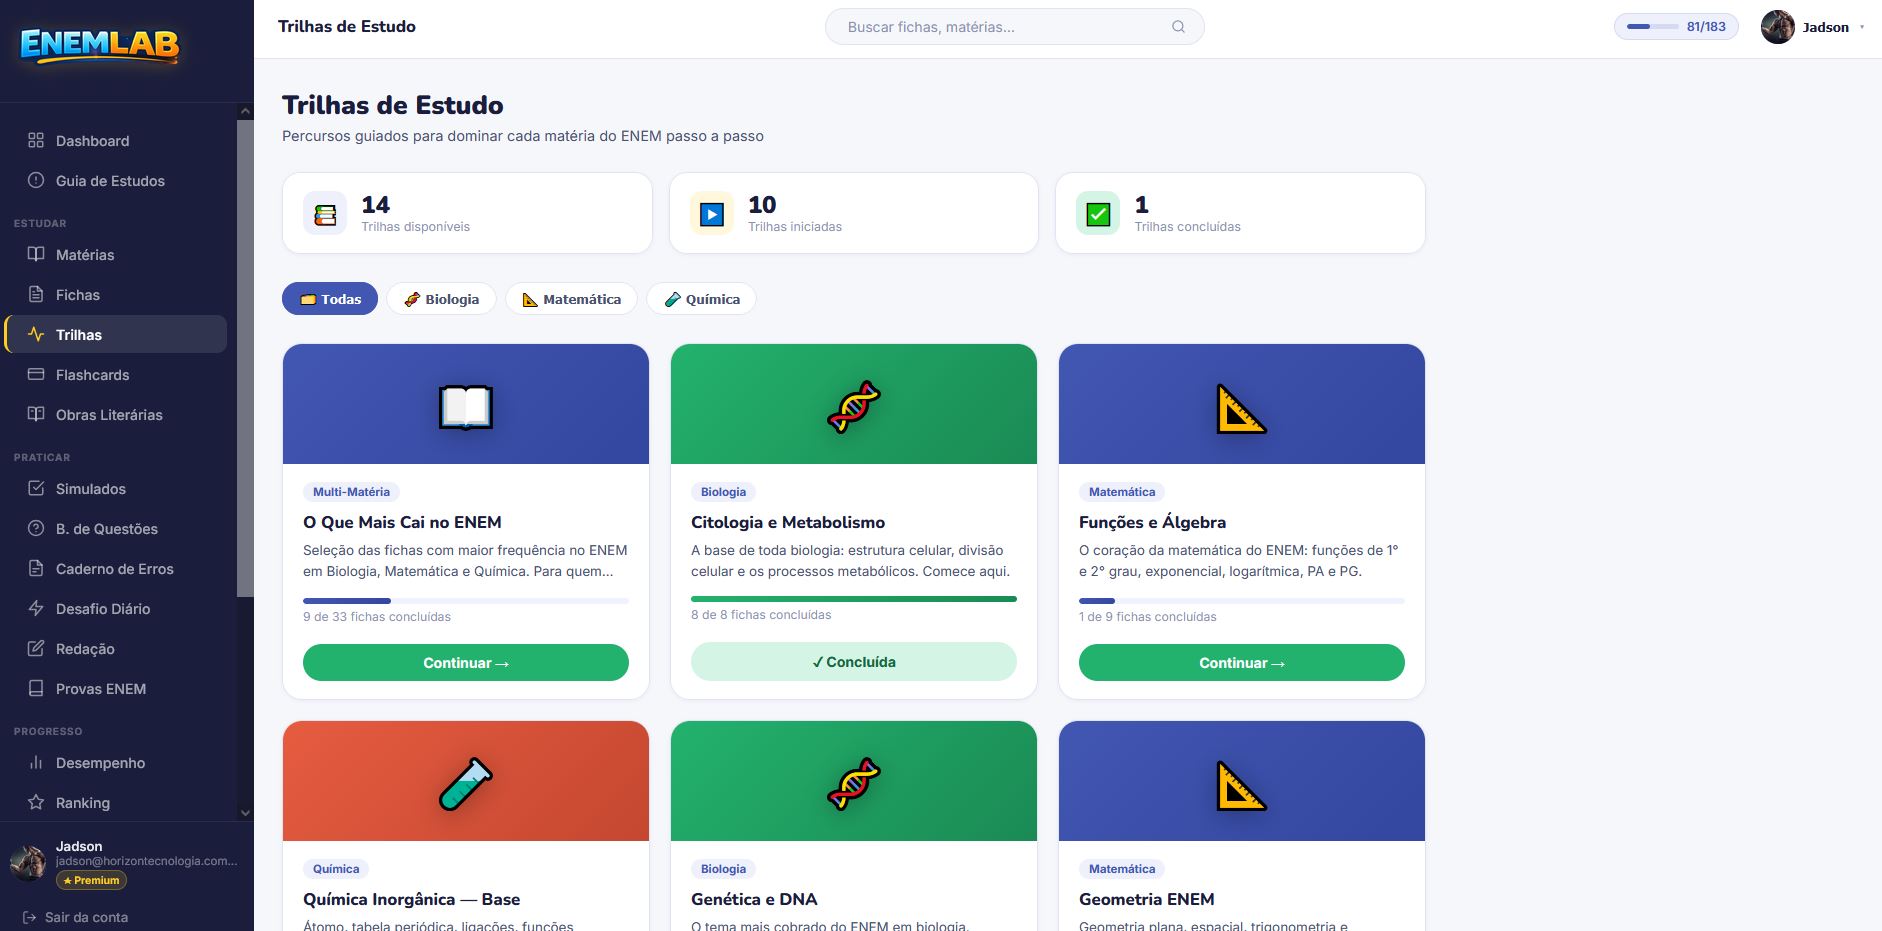Click the Desafio Diário lightning icon
The width and height of the screenshot is (1882, 931).
point(36,608)
